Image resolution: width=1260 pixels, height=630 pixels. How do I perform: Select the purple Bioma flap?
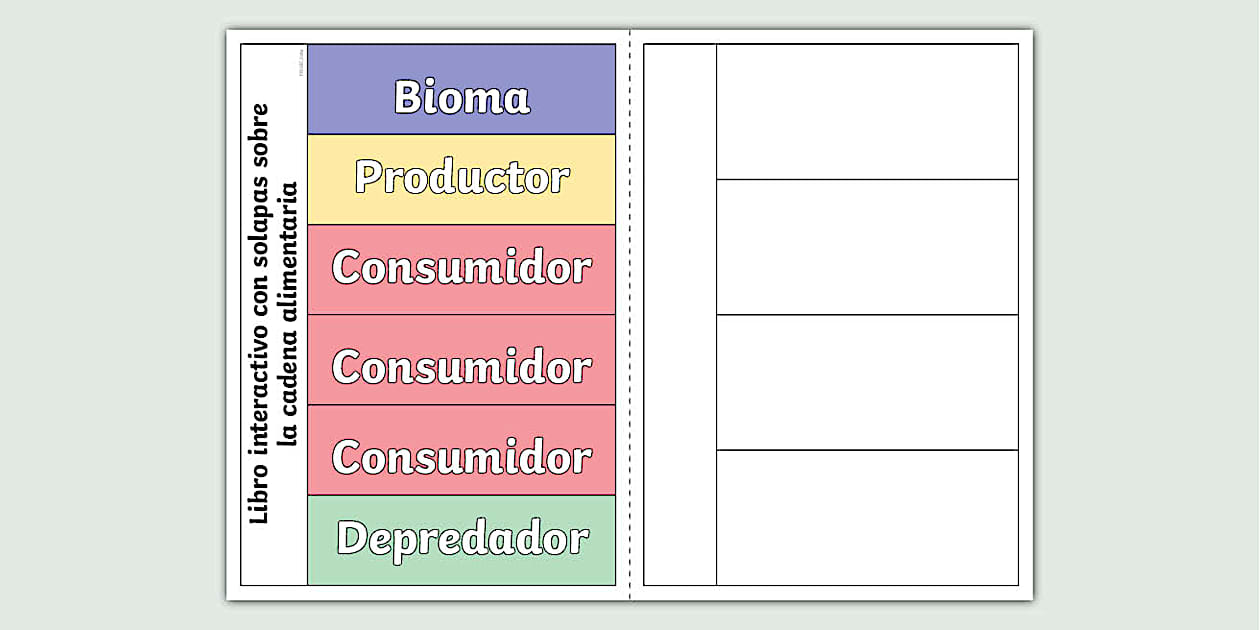pyautogui.click(x=461, y=89)
